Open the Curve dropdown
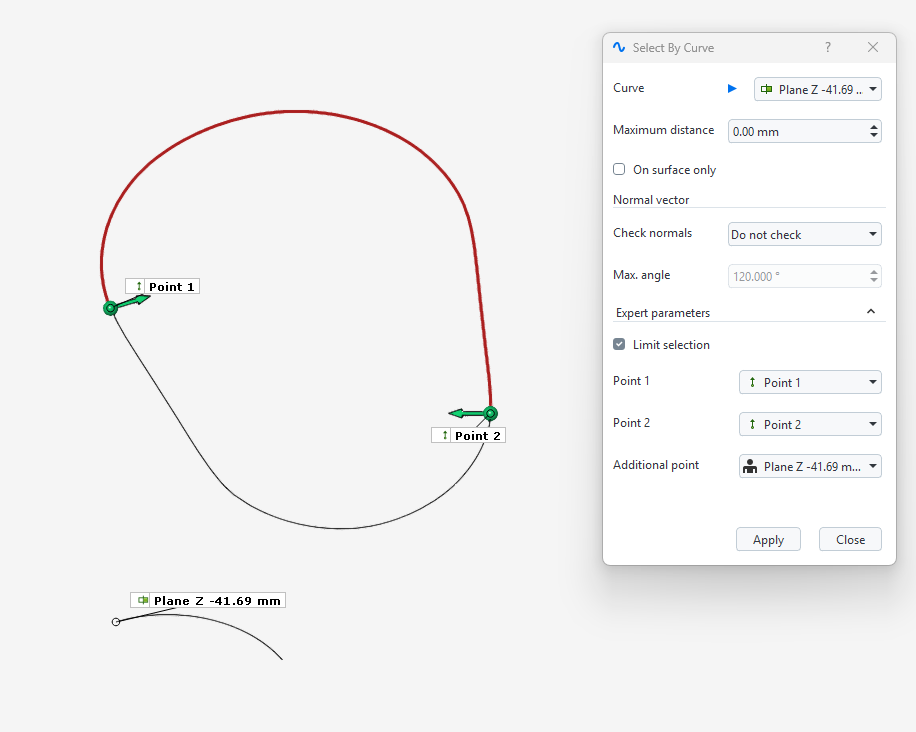Image resolution: width=916 pixels, height=732 pixels. pos(817,90)
